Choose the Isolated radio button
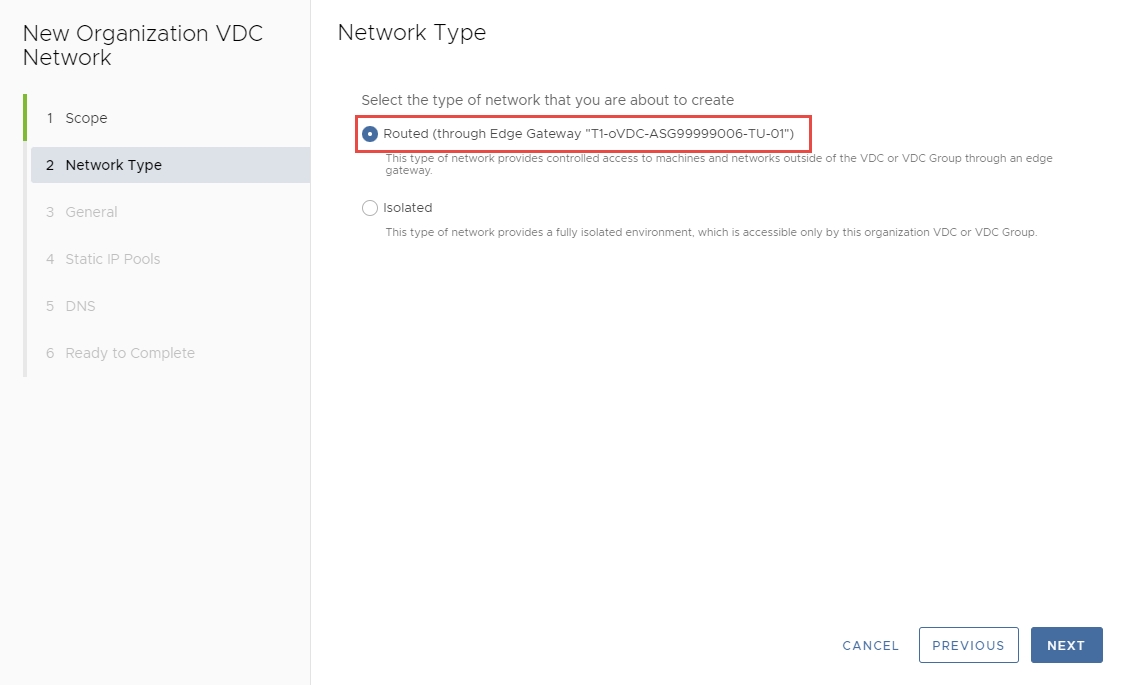Screen dimensions: 1145x685 tap(370, 208)
